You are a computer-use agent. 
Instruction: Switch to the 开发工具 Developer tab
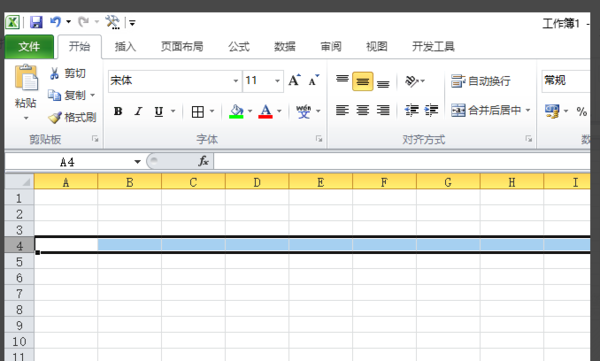coord(433,47)
